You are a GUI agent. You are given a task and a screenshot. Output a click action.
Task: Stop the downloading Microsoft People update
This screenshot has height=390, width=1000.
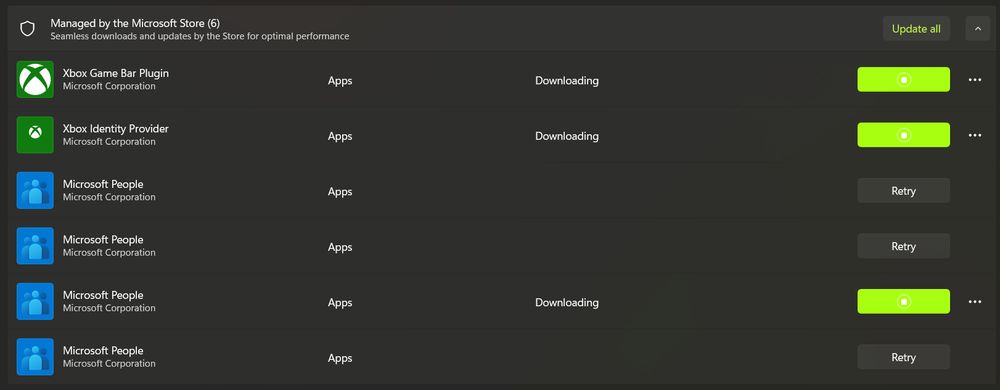coord(903,301)
